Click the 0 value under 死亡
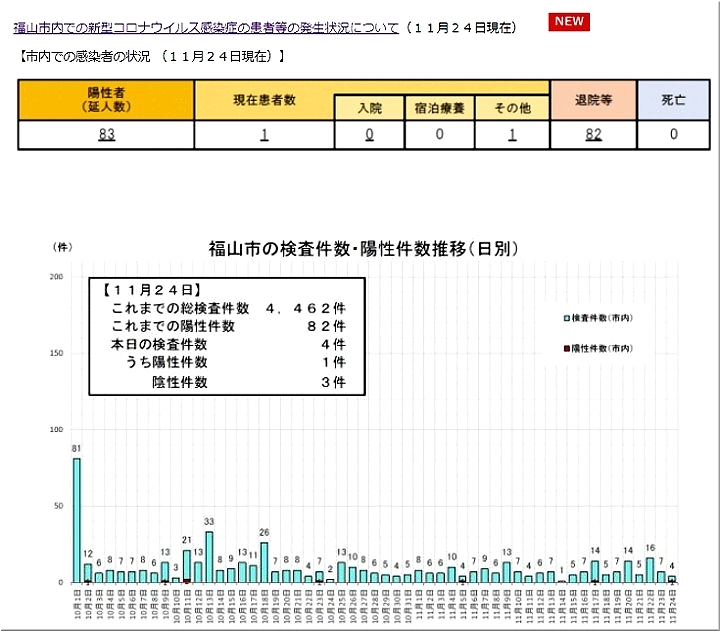The image size is (720, 631). [673, 135]
